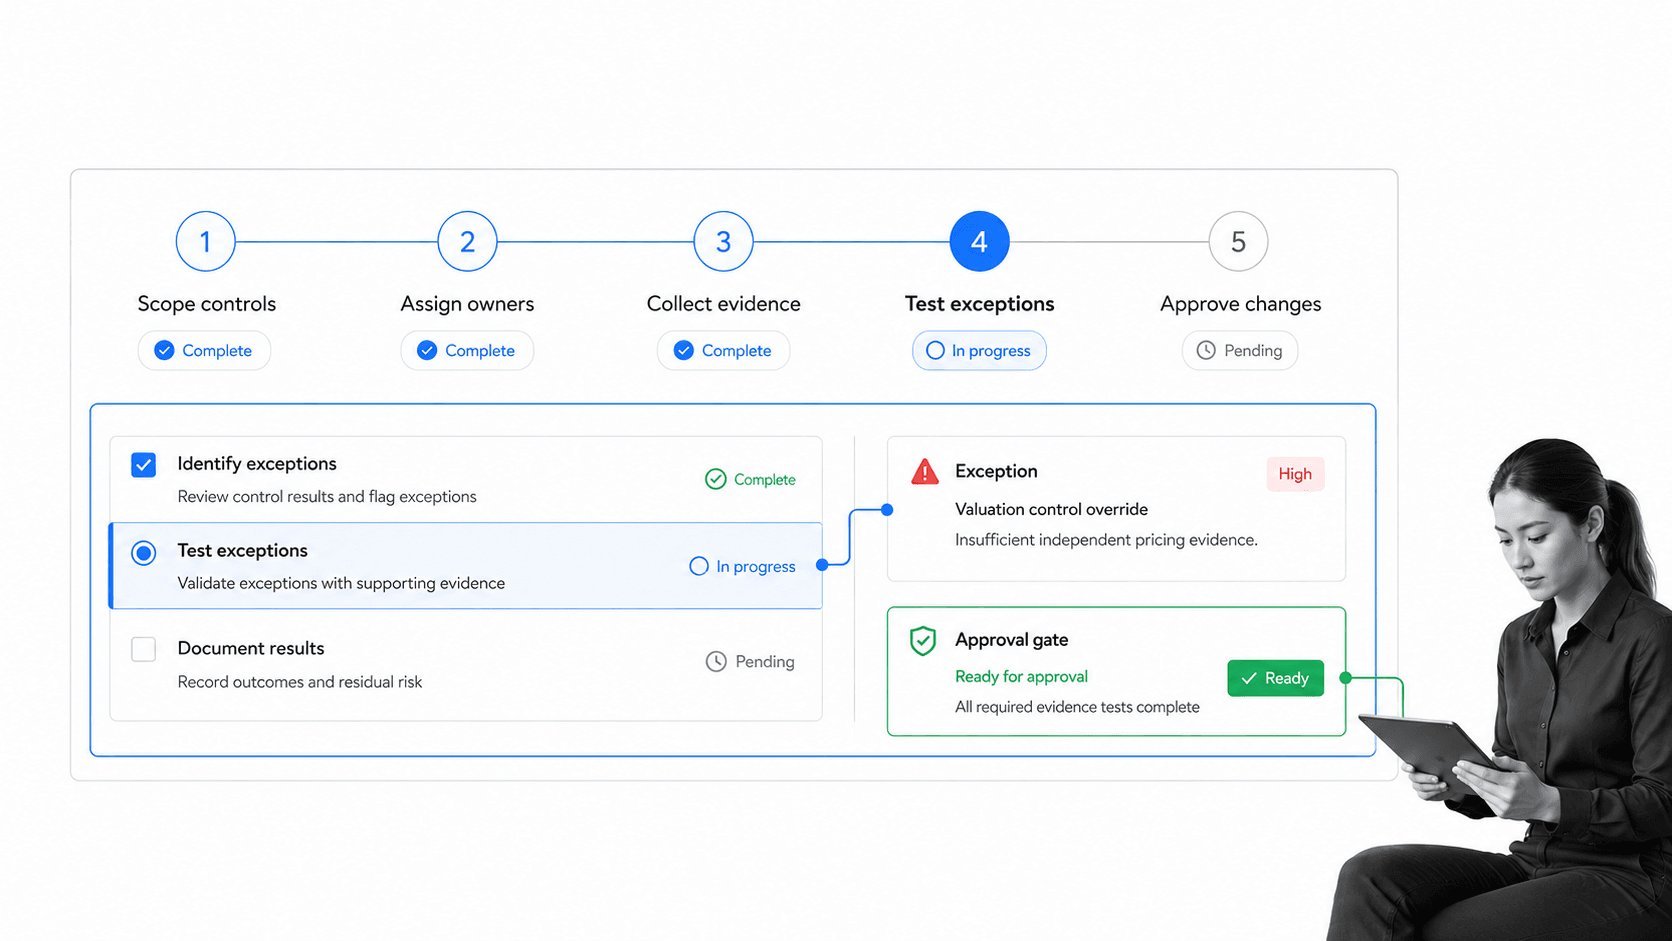The image size is (1672, 941).
Task: Click the Exception card title
Action: tap(996, 471)
